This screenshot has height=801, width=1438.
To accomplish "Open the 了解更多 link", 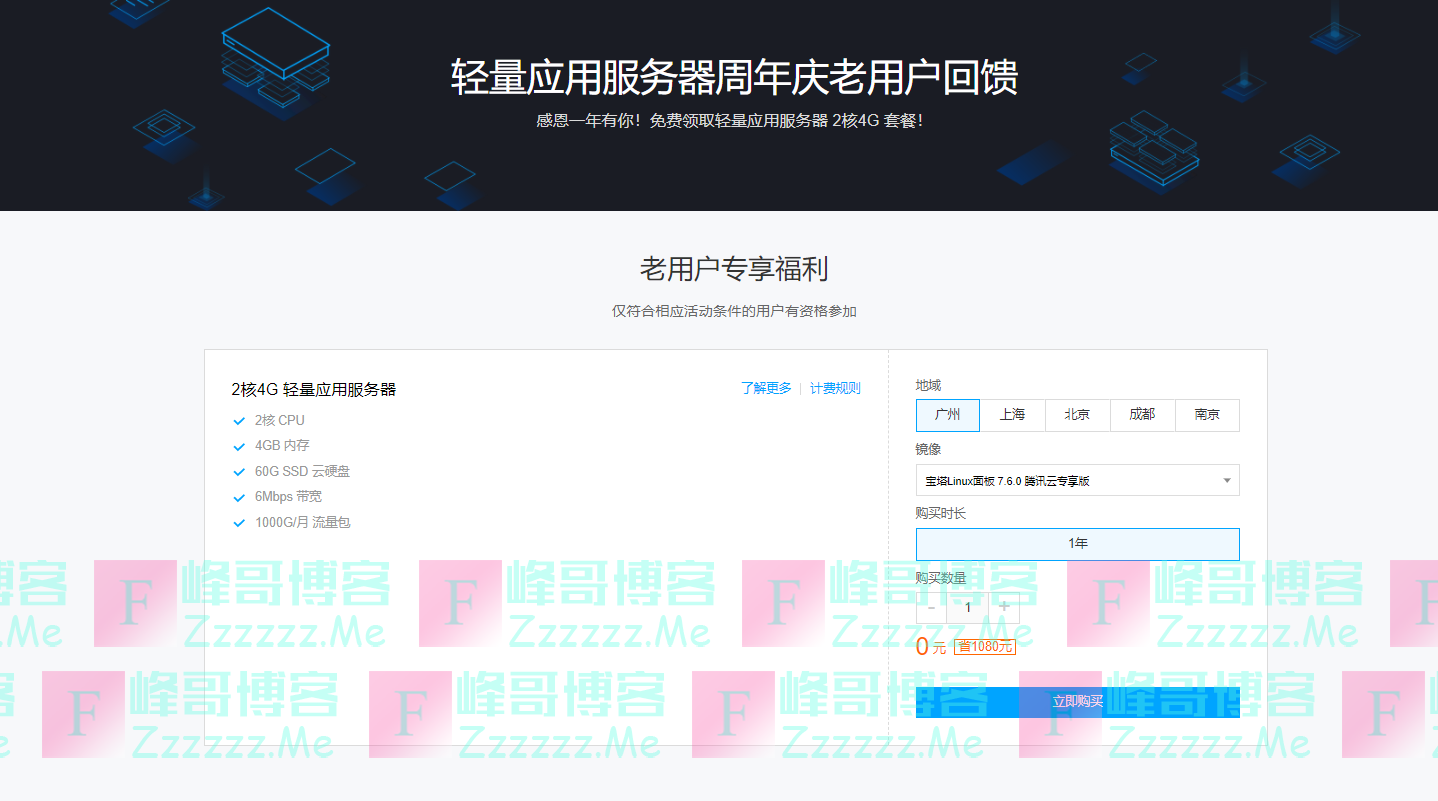I will coord(766,389).
